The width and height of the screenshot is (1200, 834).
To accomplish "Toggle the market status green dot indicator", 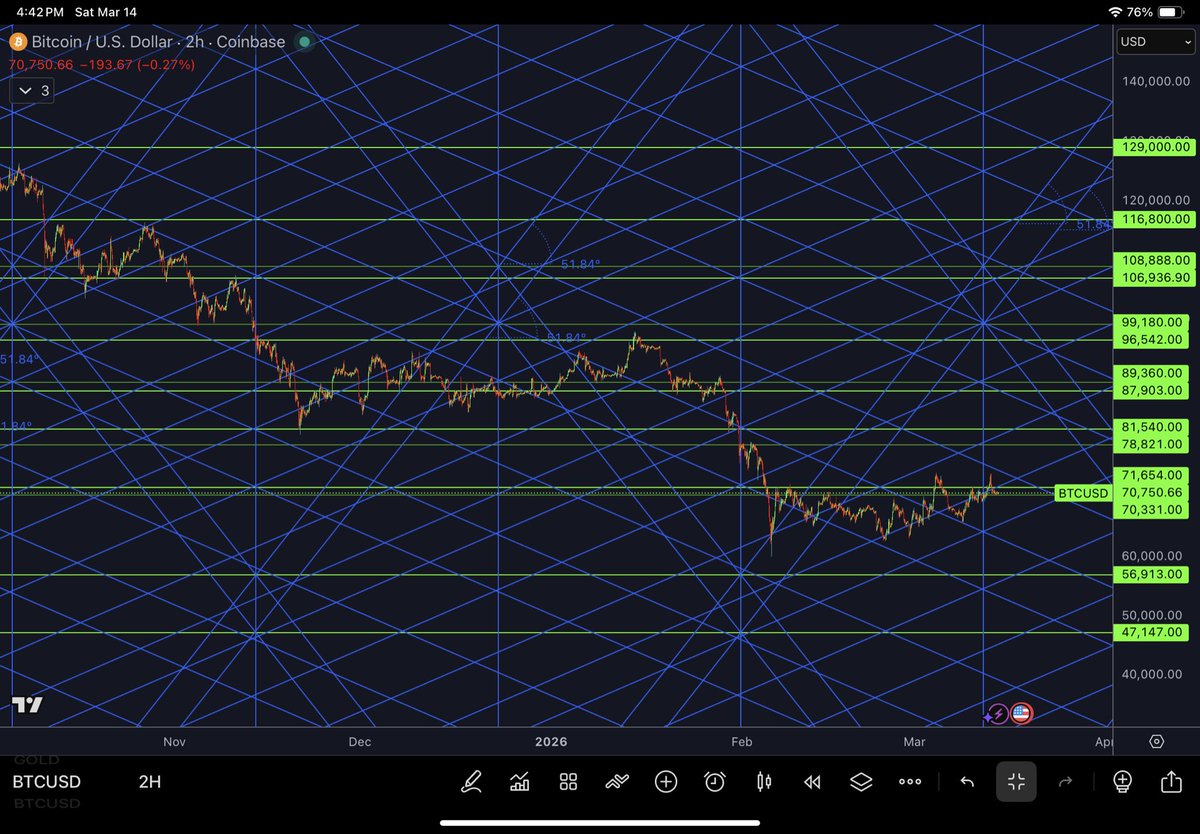I will click(303, 42).
